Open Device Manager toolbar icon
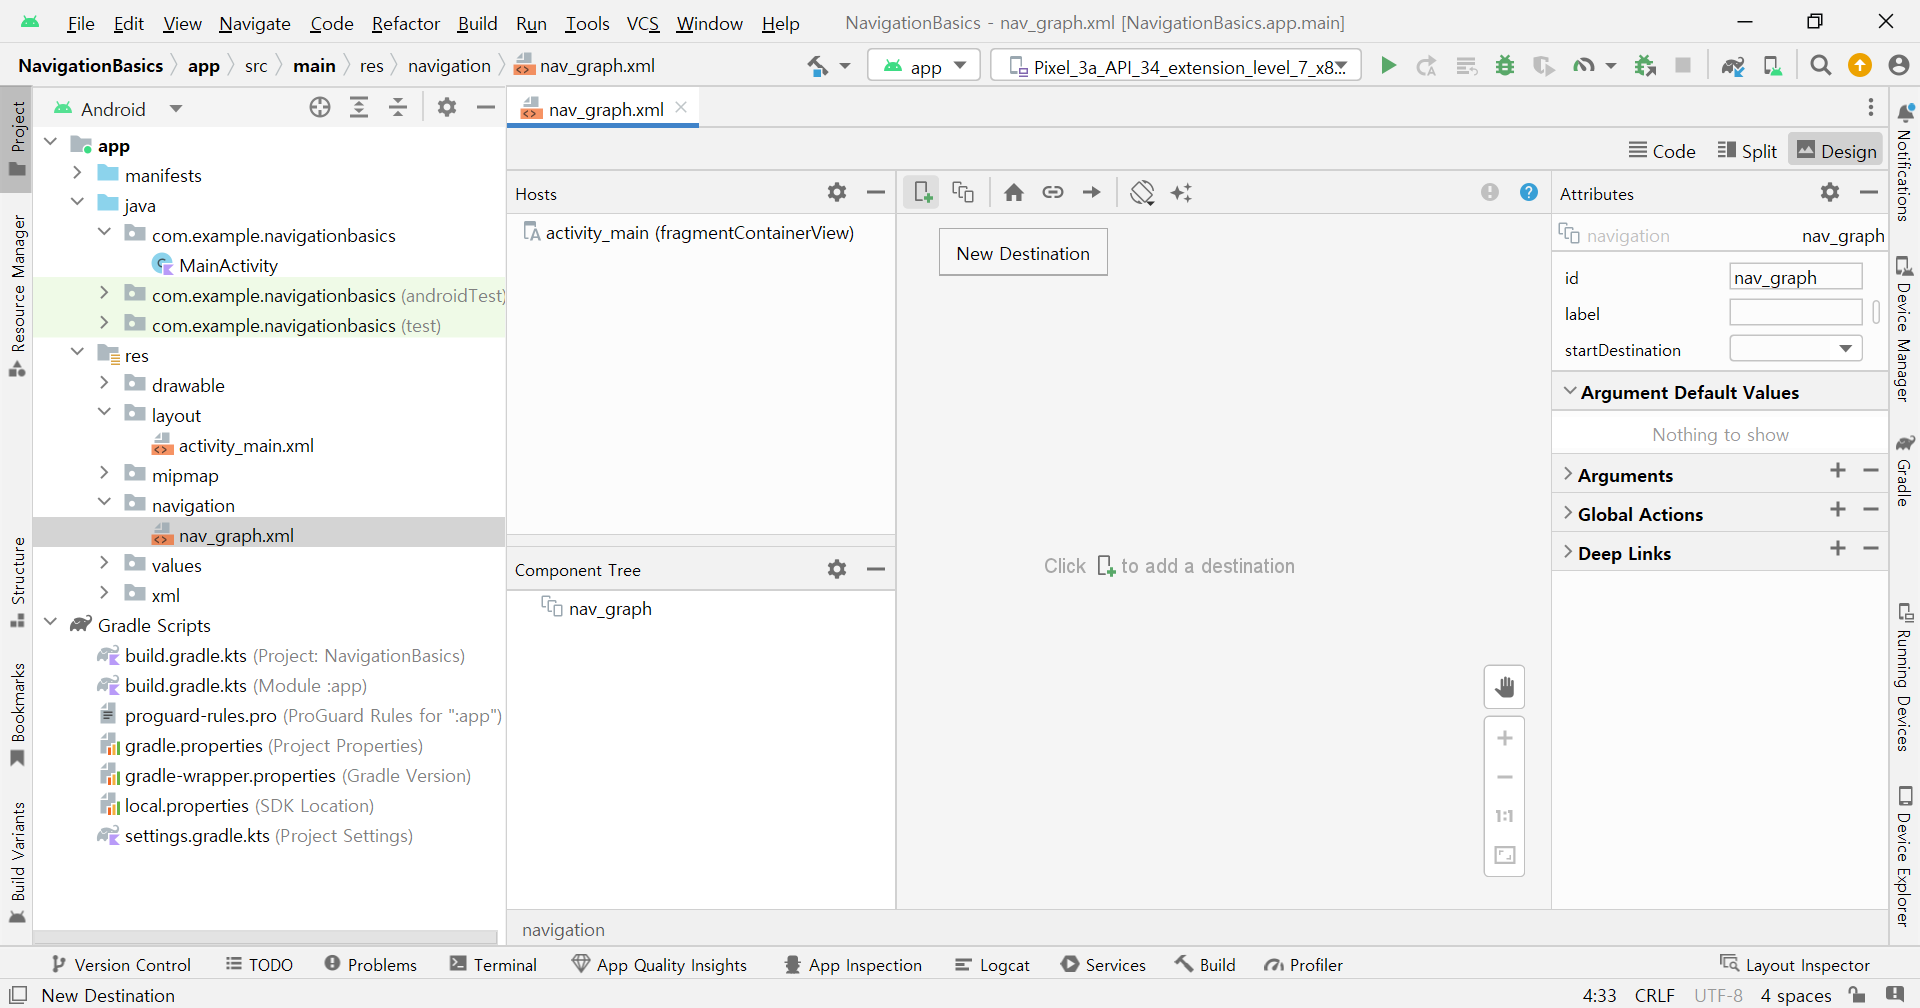 (x=1773, y=66)
